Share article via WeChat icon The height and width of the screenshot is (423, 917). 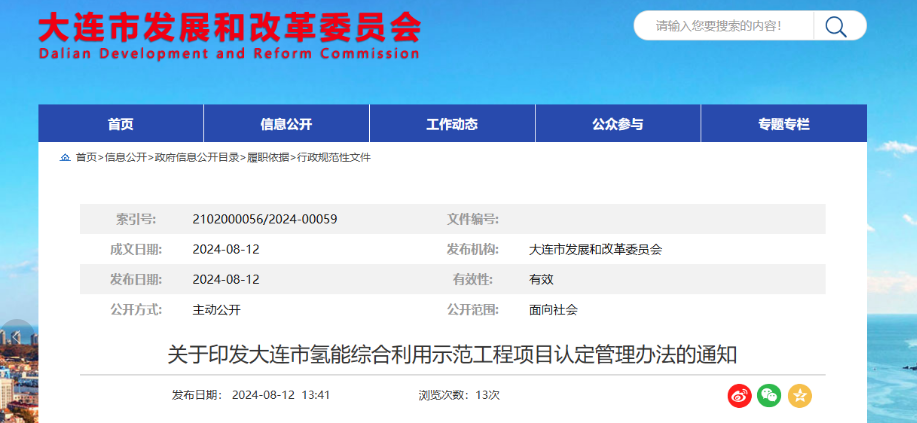(x=769, y=396)
